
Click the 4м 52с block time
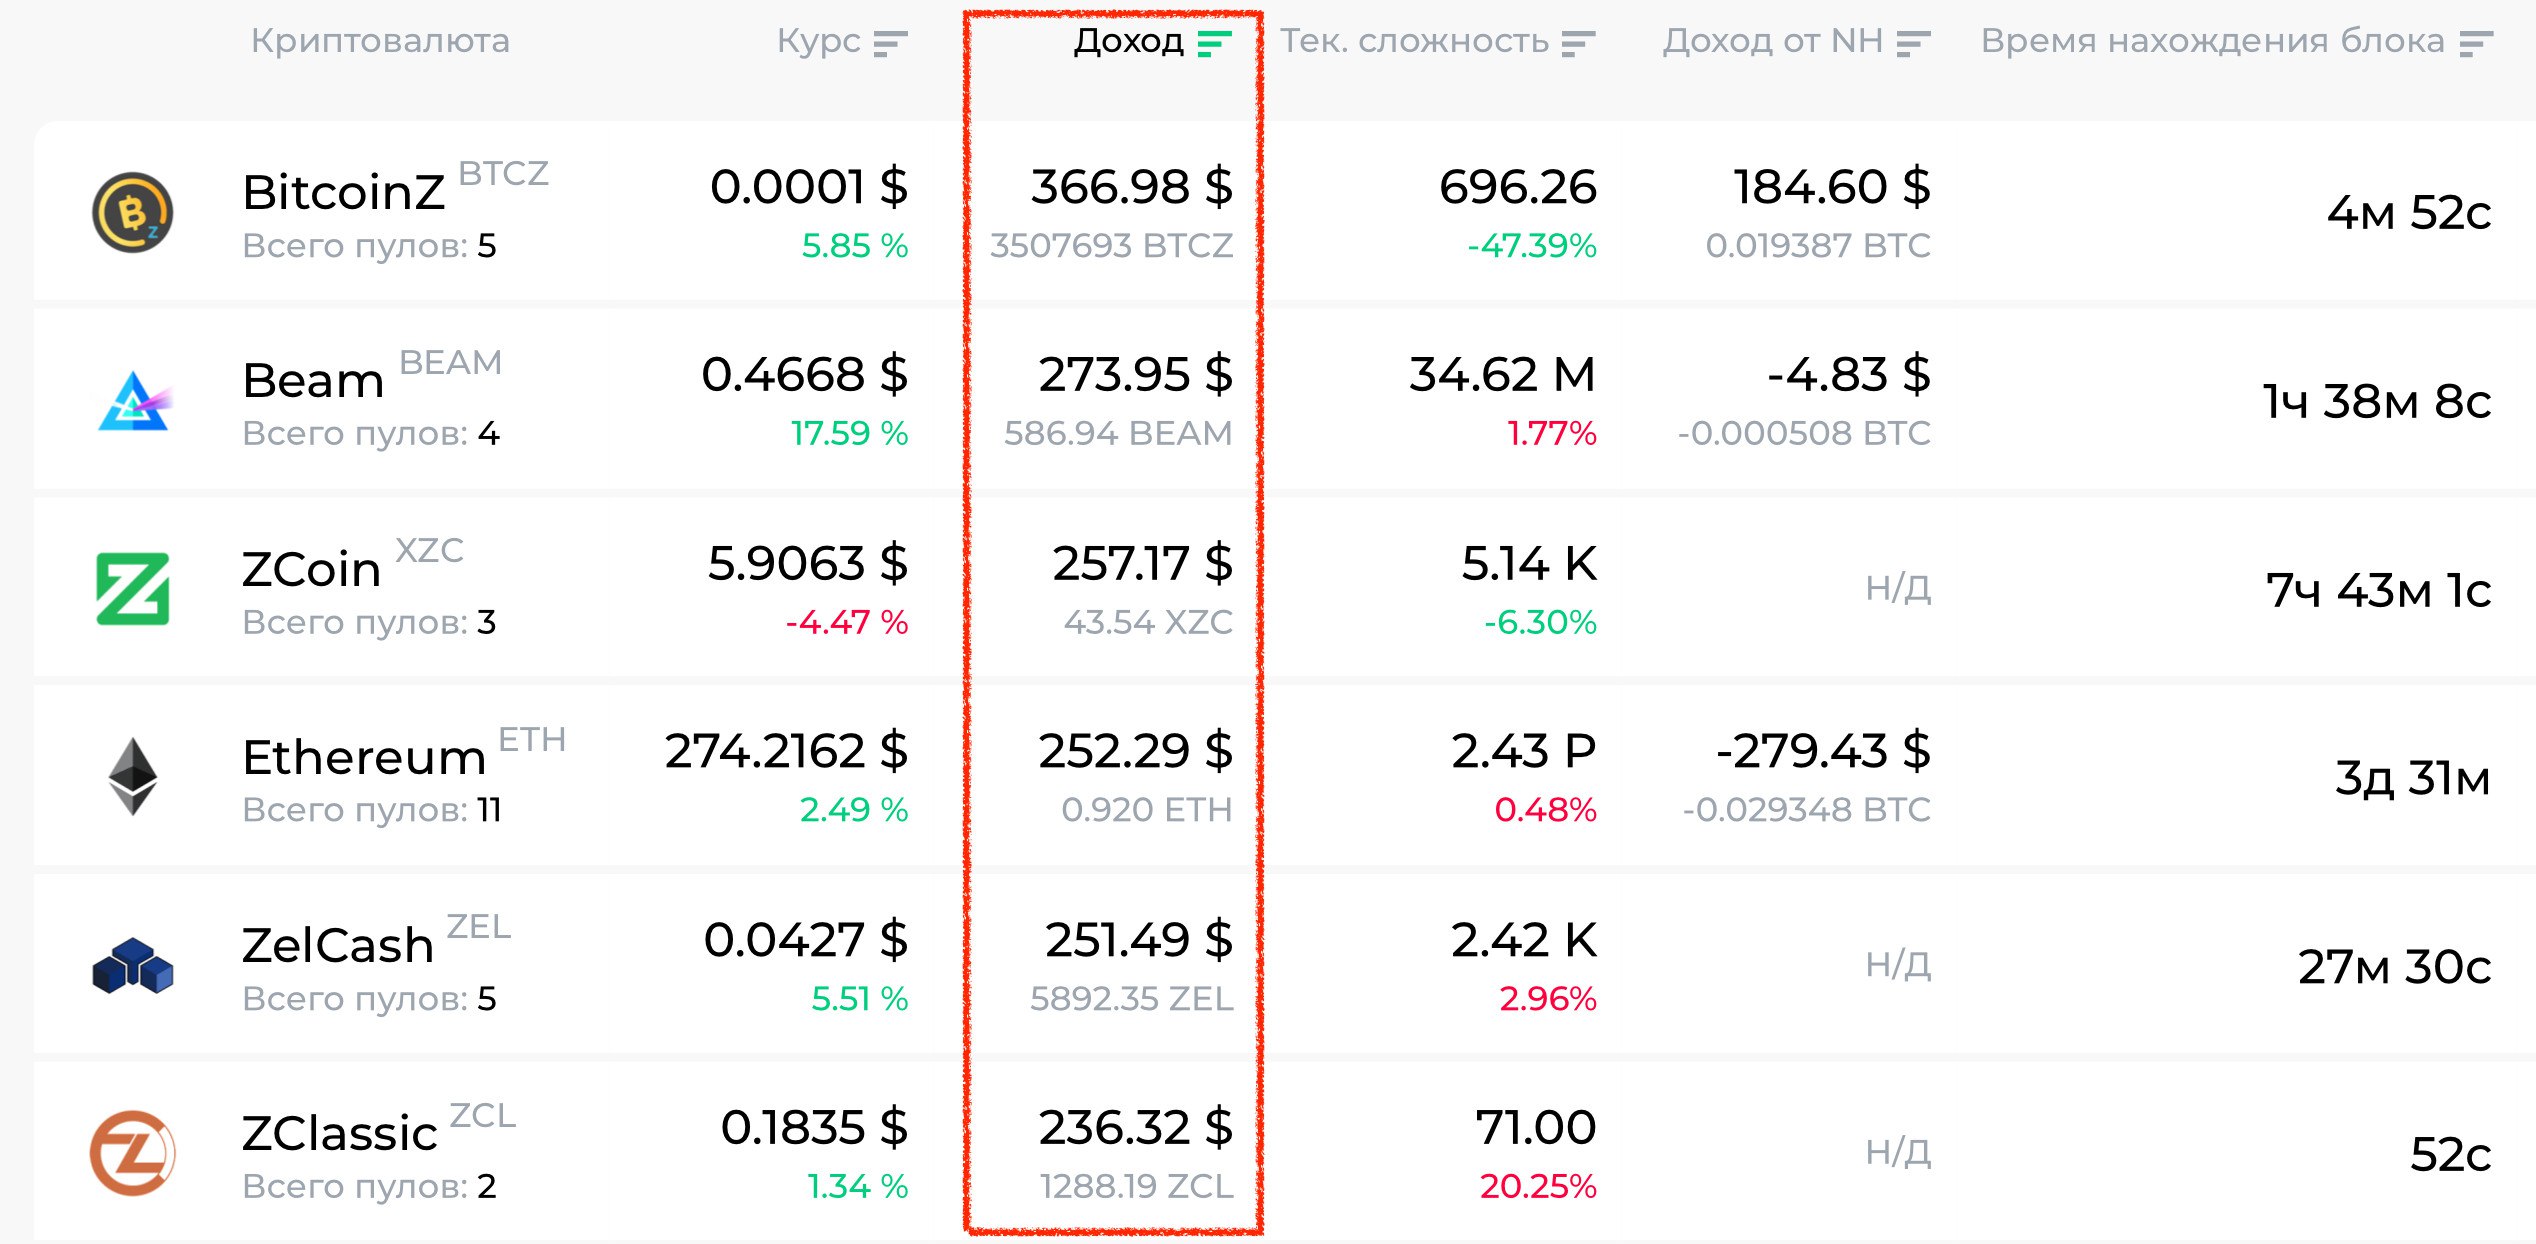[2409, 213]
